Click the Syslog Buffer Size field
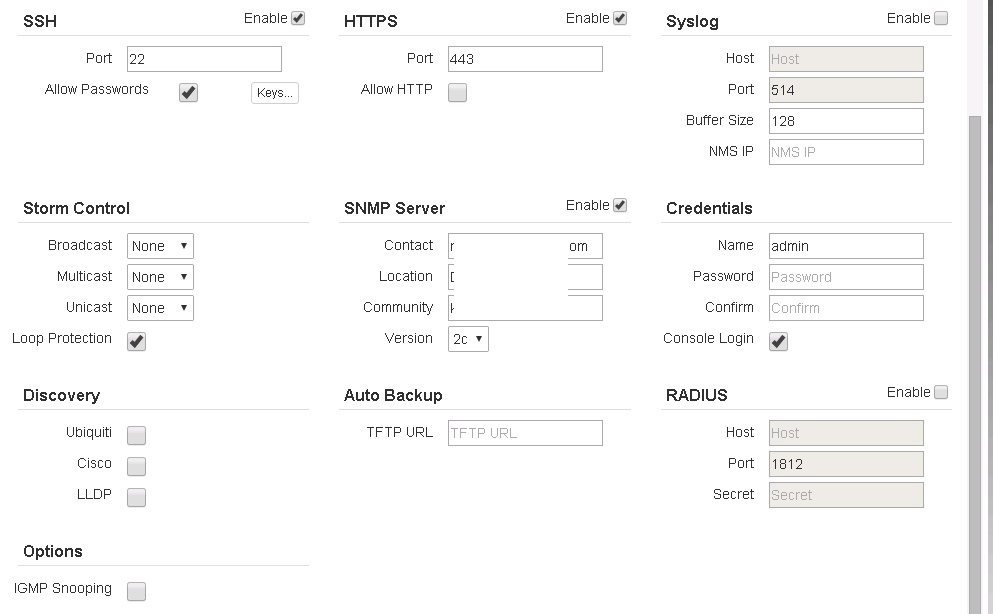 [846, 121]
